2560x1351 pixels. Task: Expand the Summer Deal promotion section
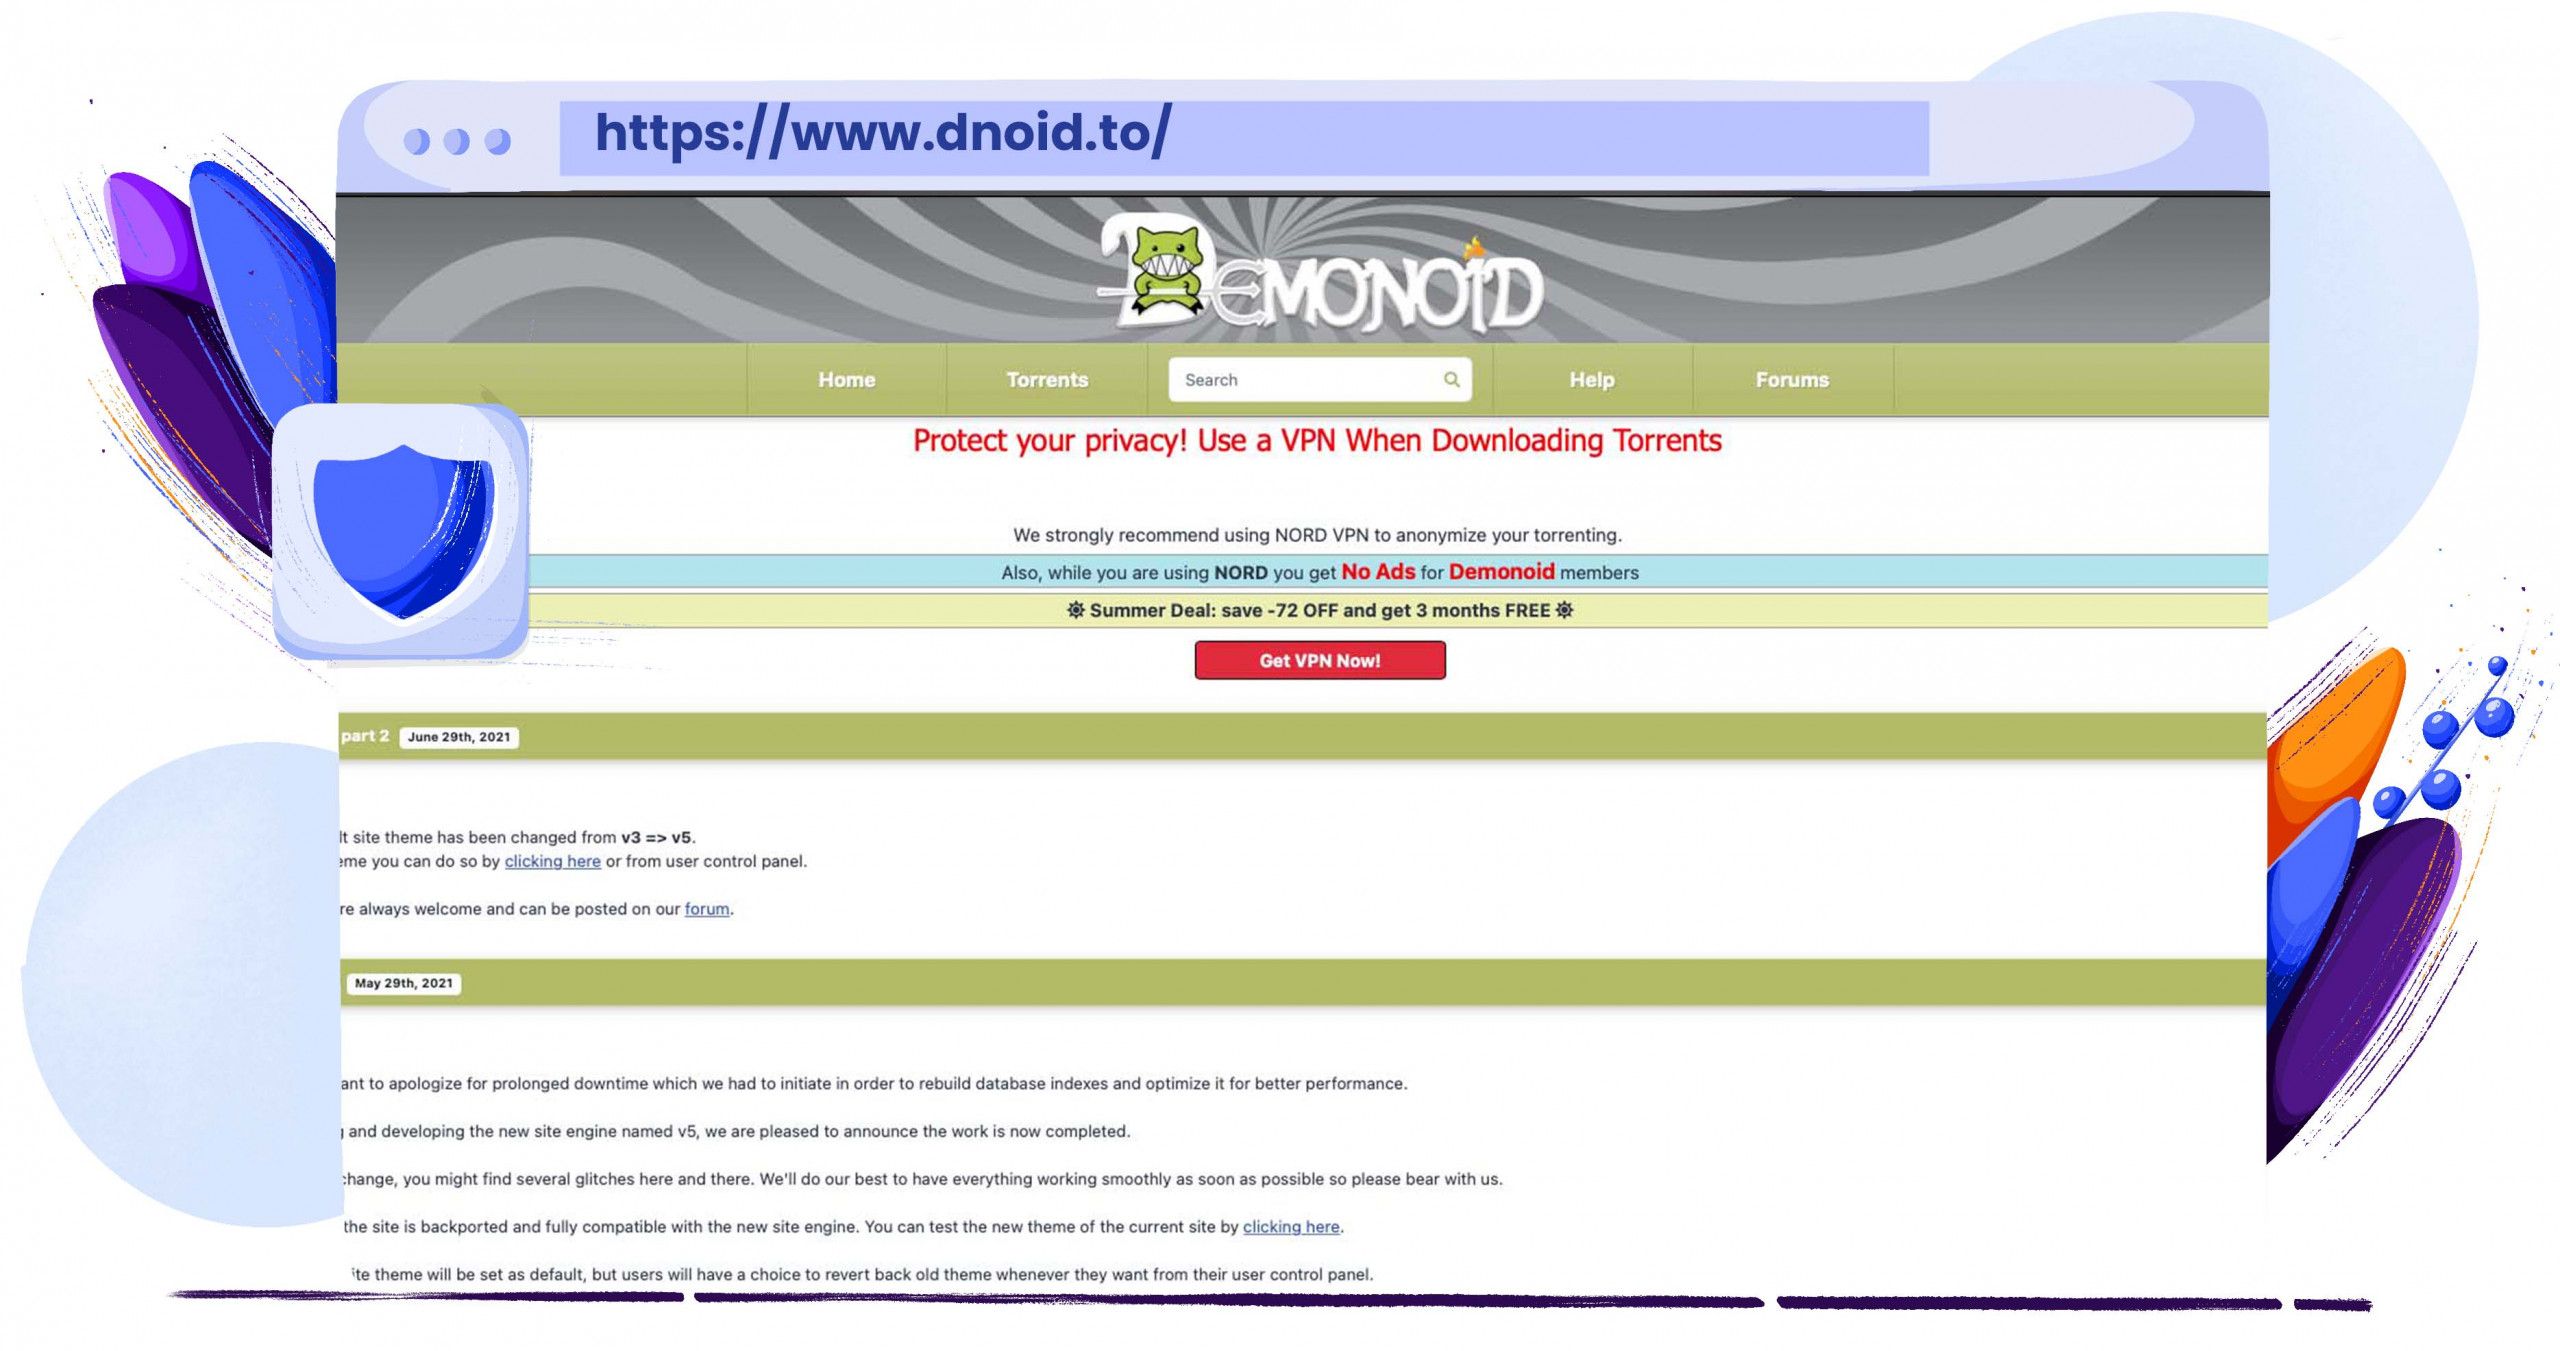1317,609
